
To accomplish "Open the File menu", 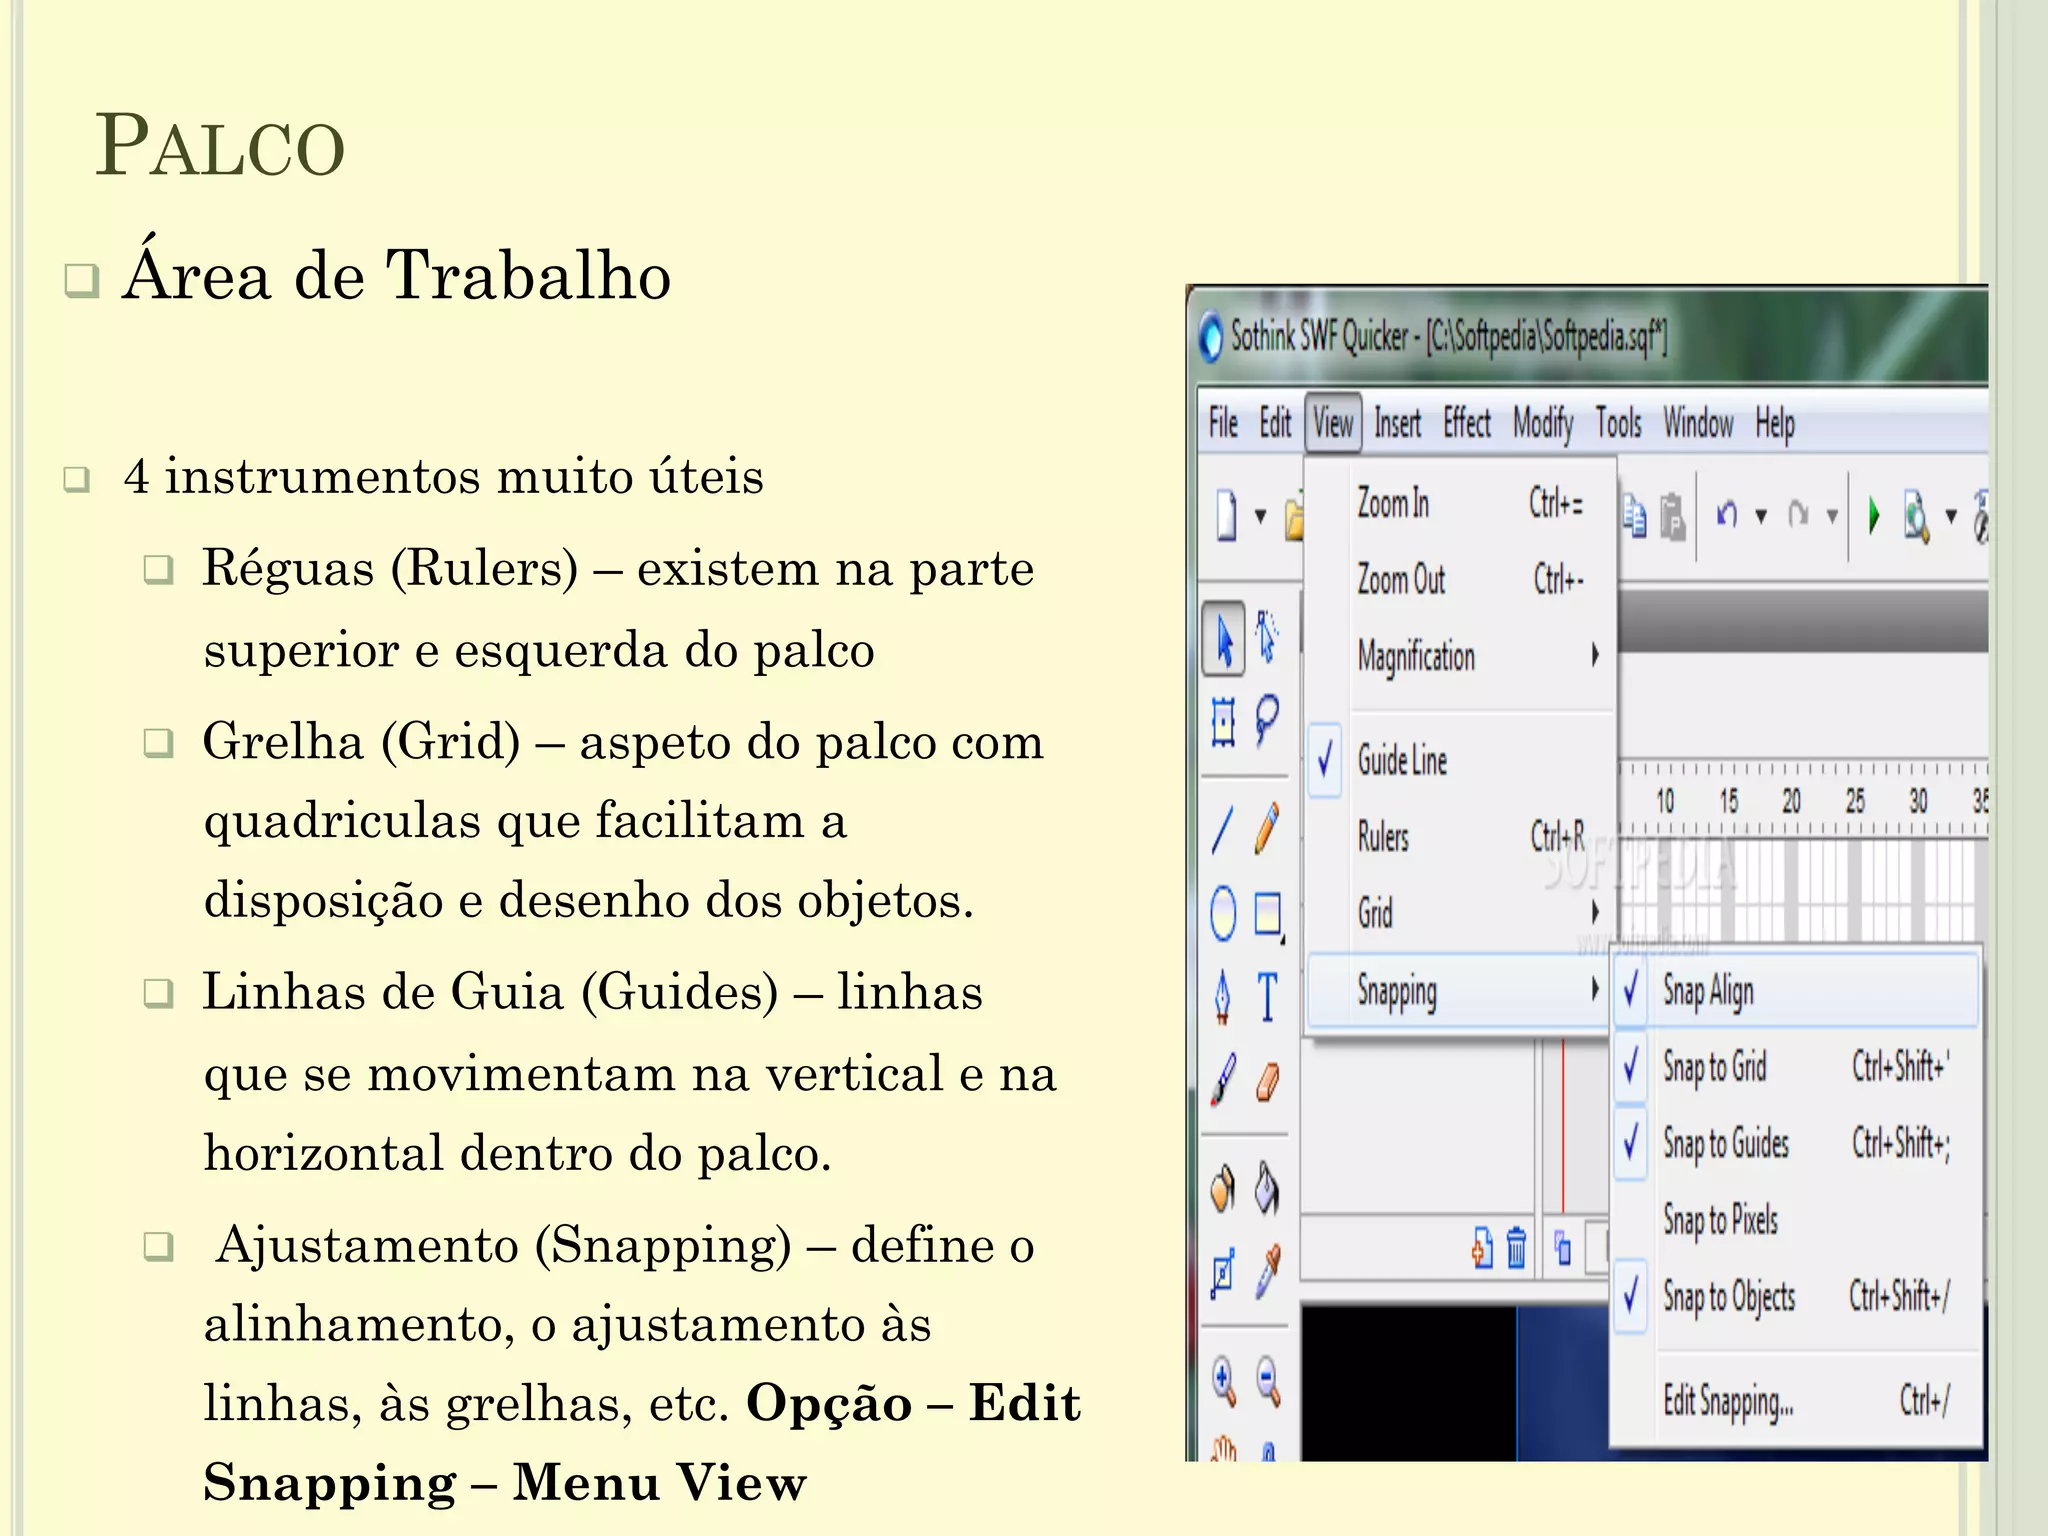I will click(1224, 423).
